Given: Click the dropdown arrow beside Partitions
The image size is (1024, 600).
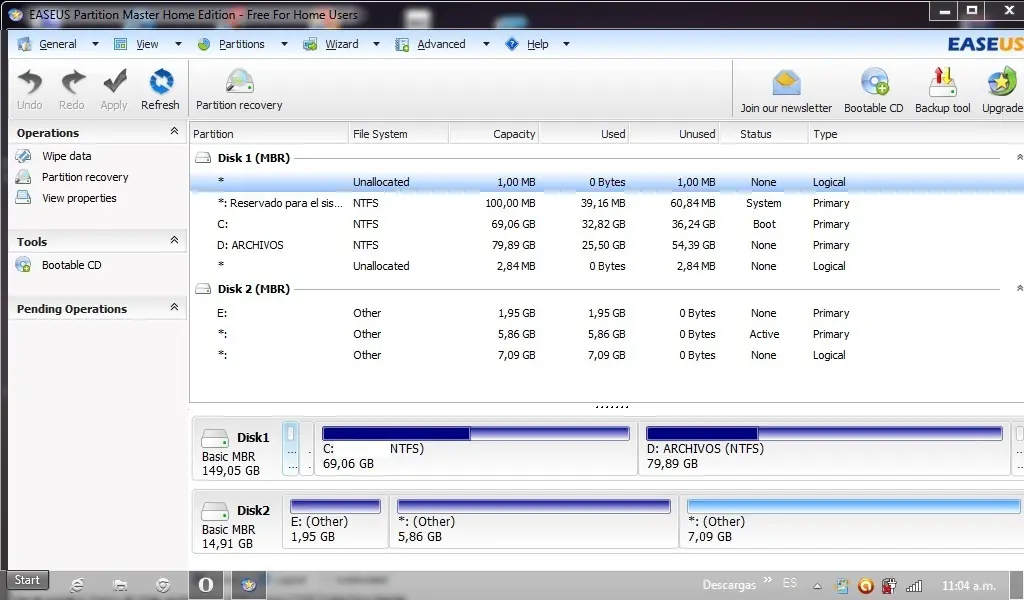Looking at the screenshot, I should [284, 44].
